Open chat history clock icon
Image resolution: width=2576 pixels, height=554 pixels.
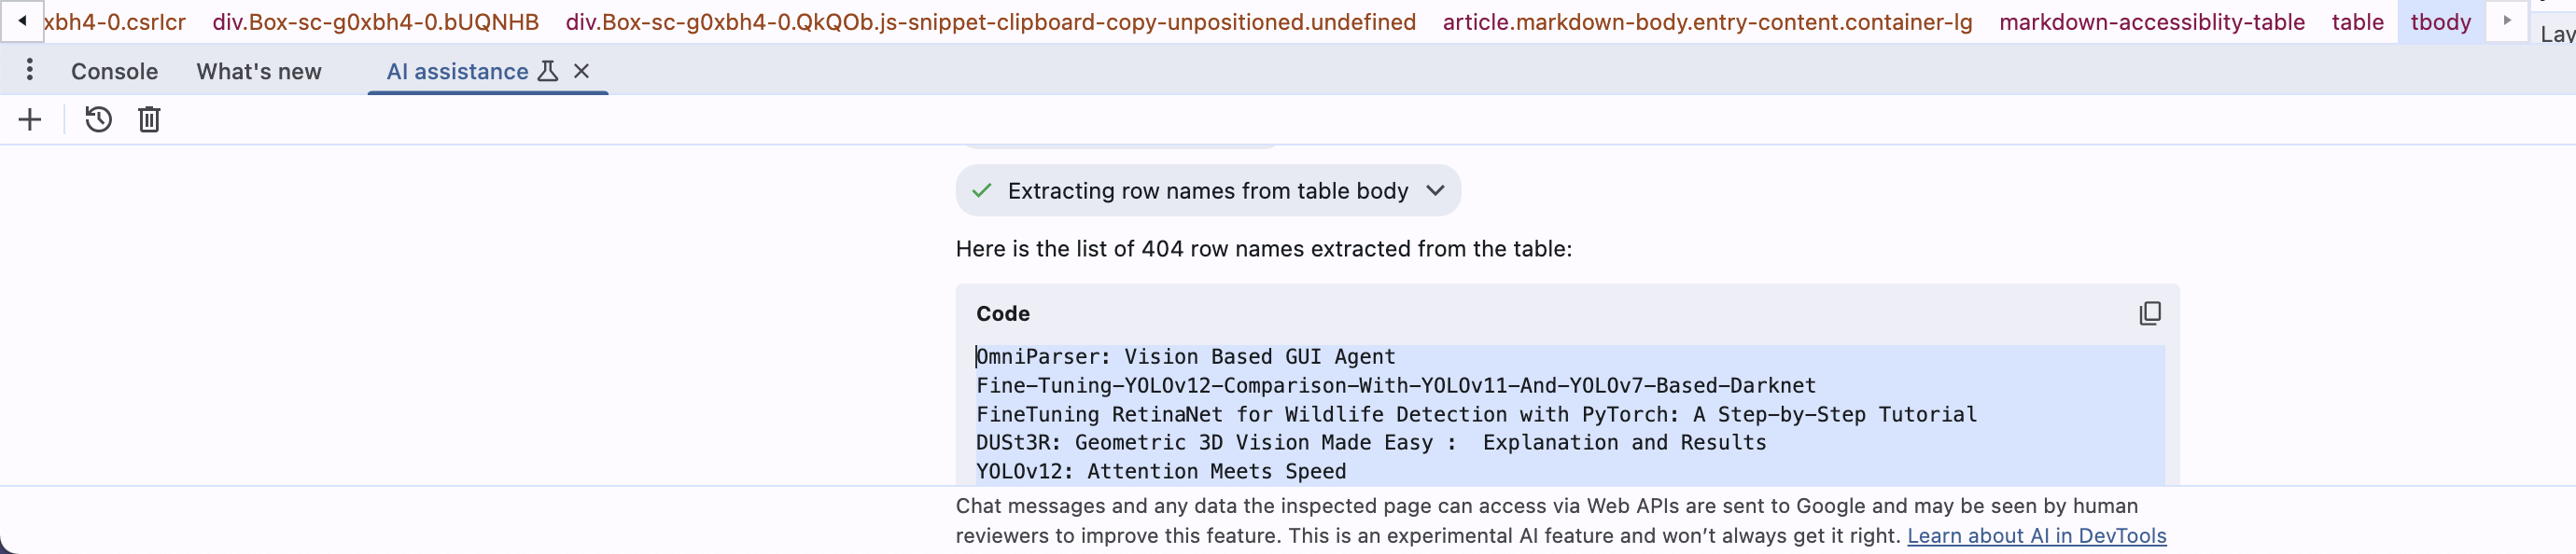(x=98, y=120)
